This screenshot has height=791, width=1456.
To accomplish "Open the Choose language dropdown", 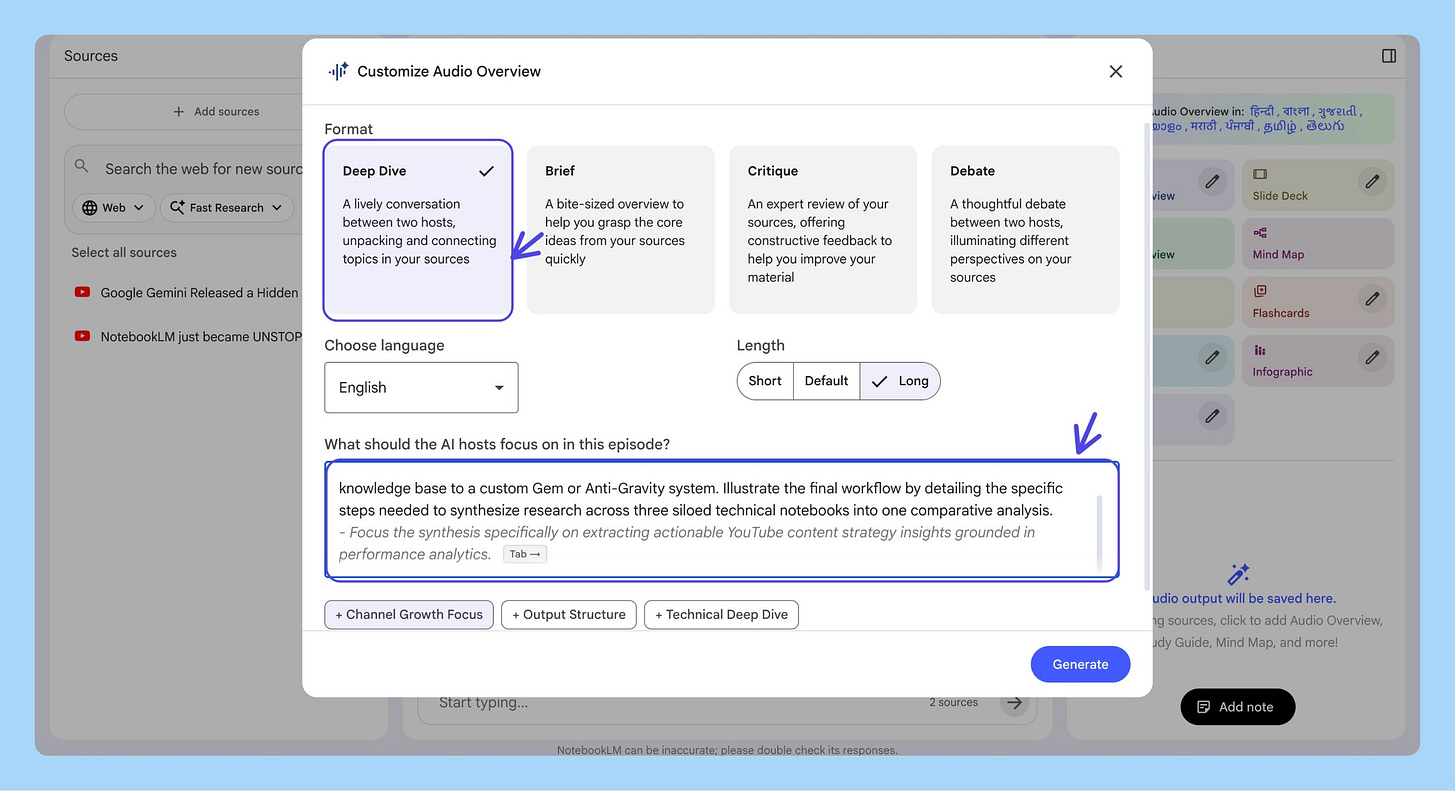I will pyautogui.click(x=421, y=387).
